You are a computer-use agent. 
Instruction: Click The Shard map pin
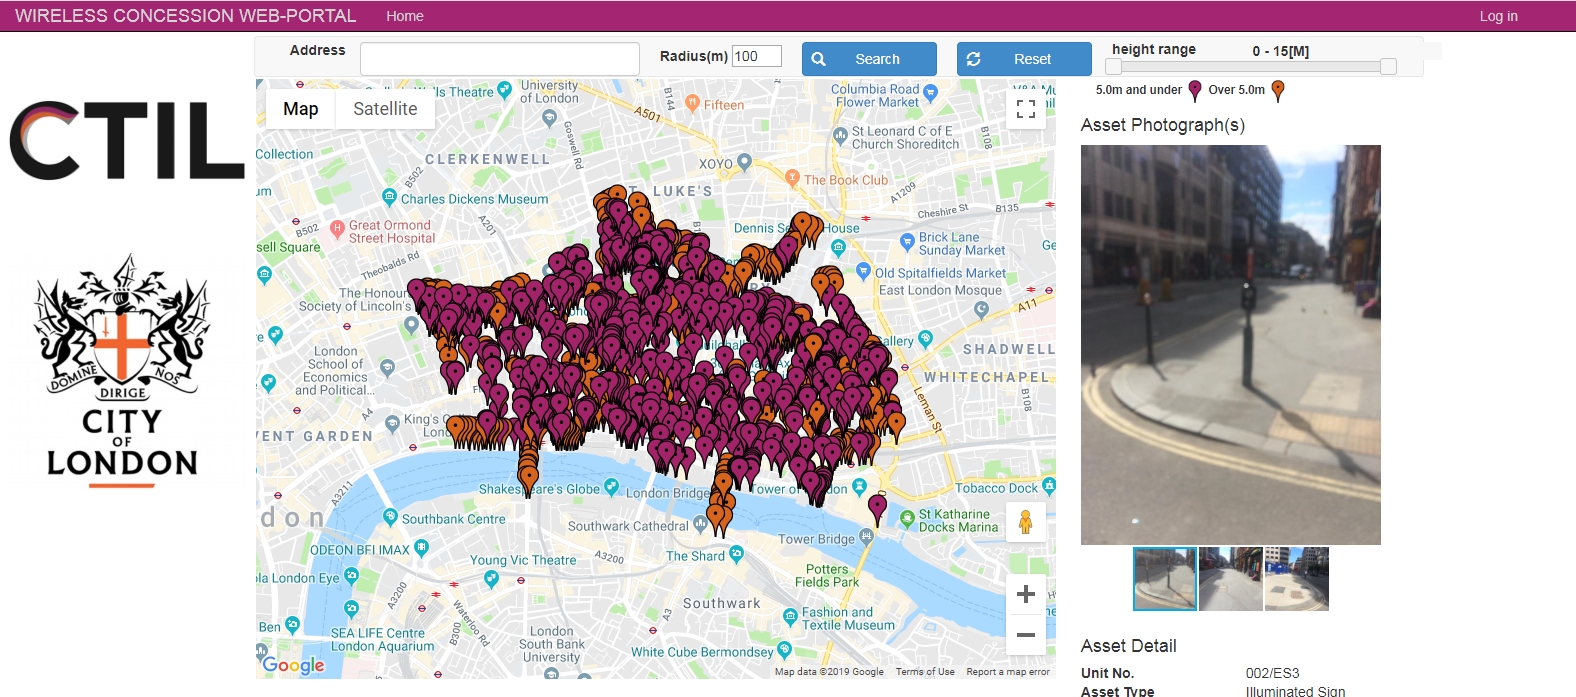point(737,553)
